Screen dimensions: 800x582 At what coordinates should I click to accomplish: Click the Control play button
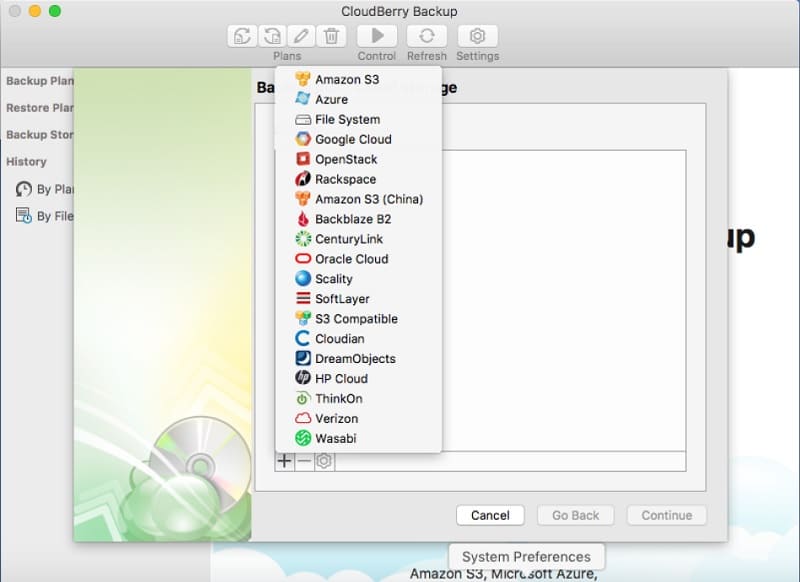tap(377, 36)
